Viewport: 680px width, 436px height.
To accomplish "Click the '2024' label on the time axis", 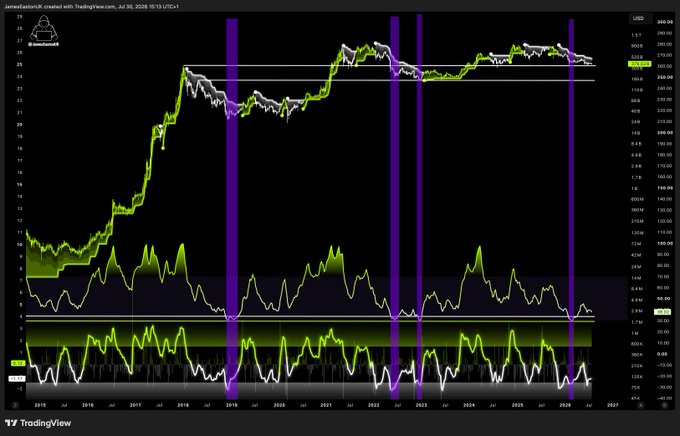I will click(x=469, y=405).
